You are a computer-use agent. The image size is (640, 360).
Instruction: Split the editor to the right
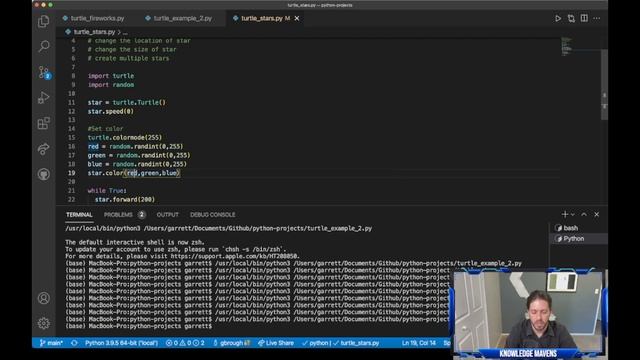click(584, 18)
